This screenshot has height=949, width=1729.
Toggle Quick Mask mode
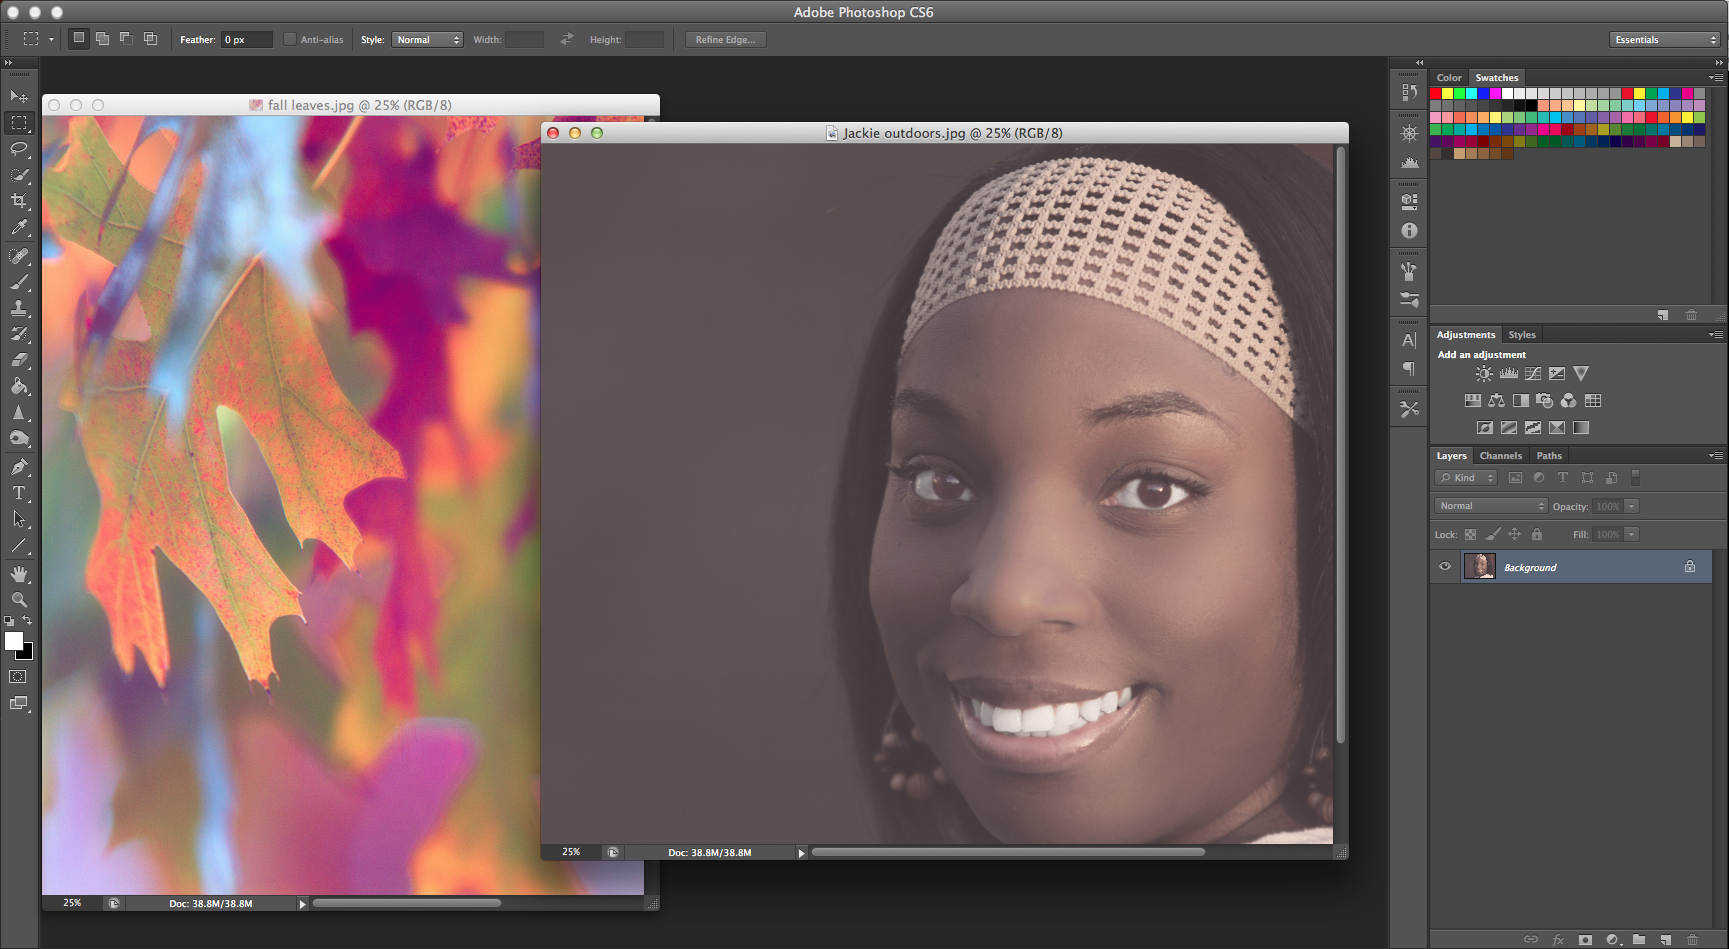coord(18,677)
